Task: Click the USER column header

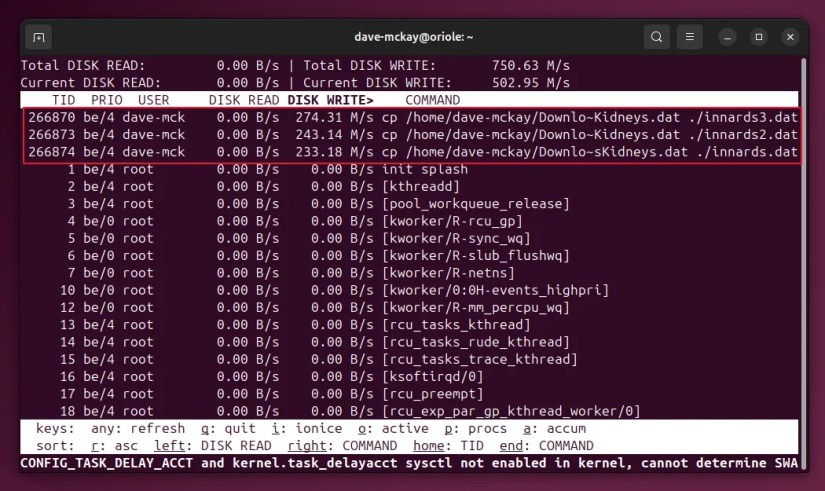Action: pyautogui.click(x=154, y=100)
